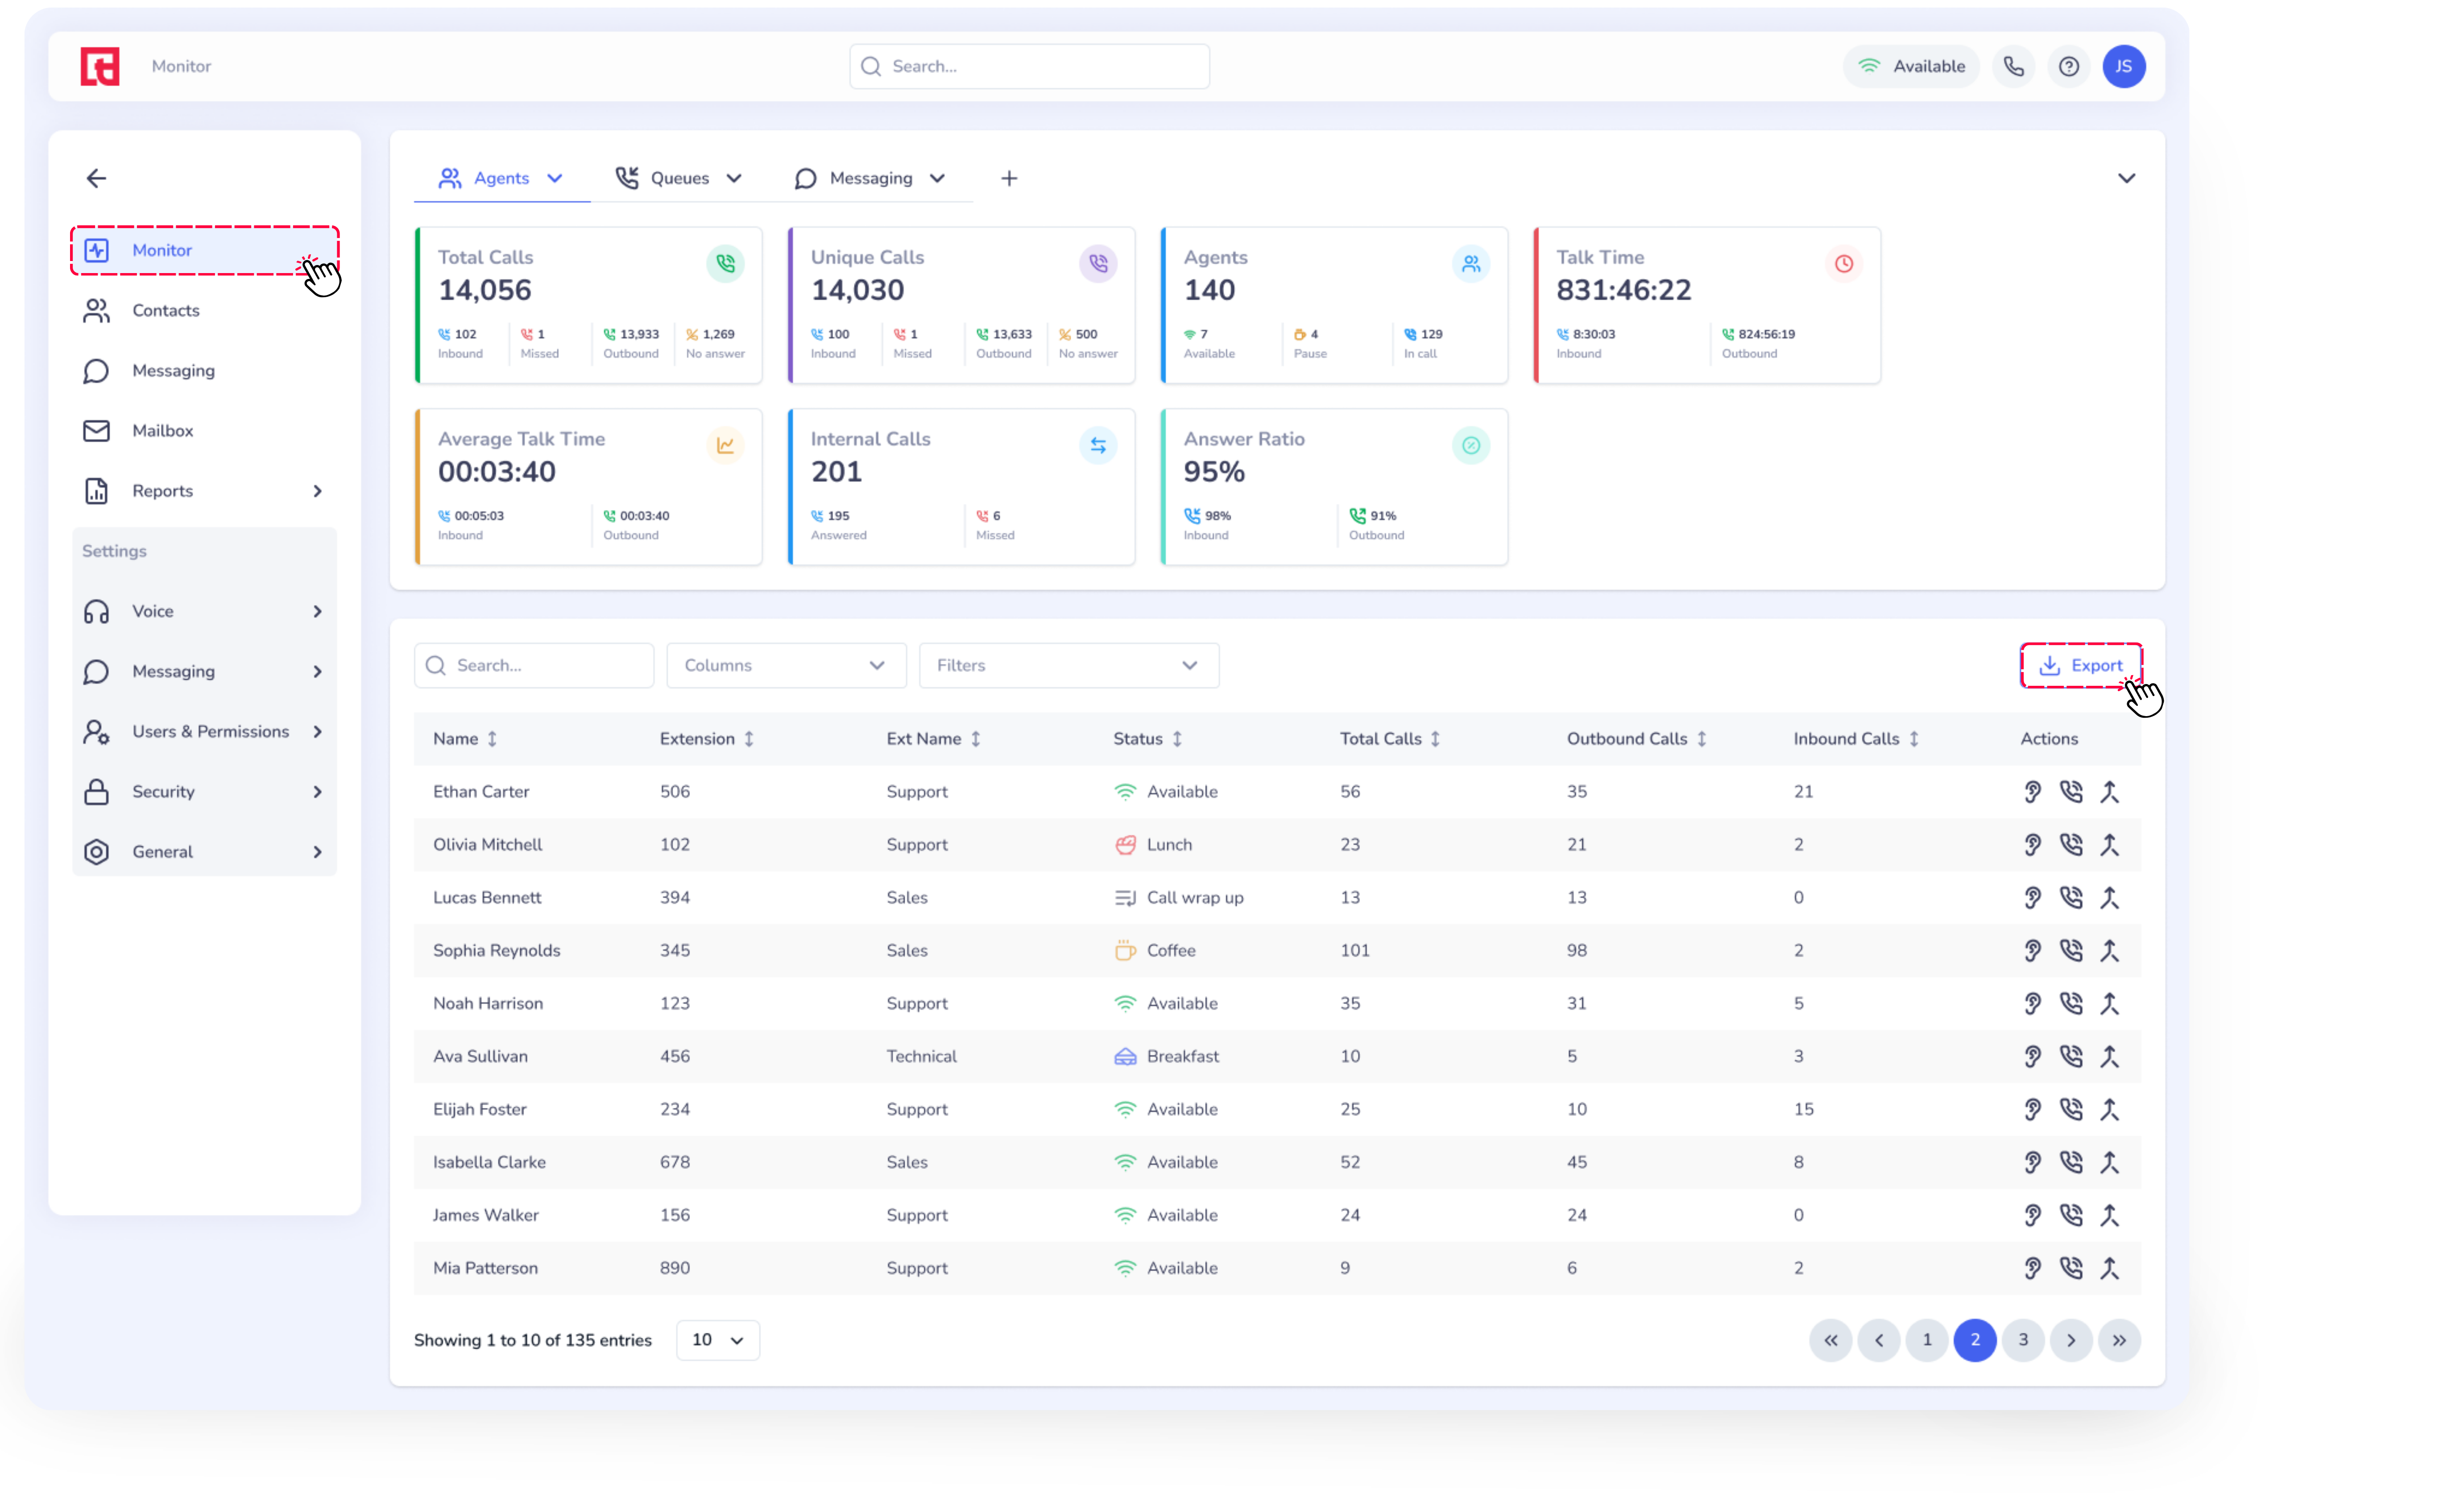Toggle the Available status pill
Image resolution: width=2464 pixels, height=1501 pixels.
(1910, 66)
